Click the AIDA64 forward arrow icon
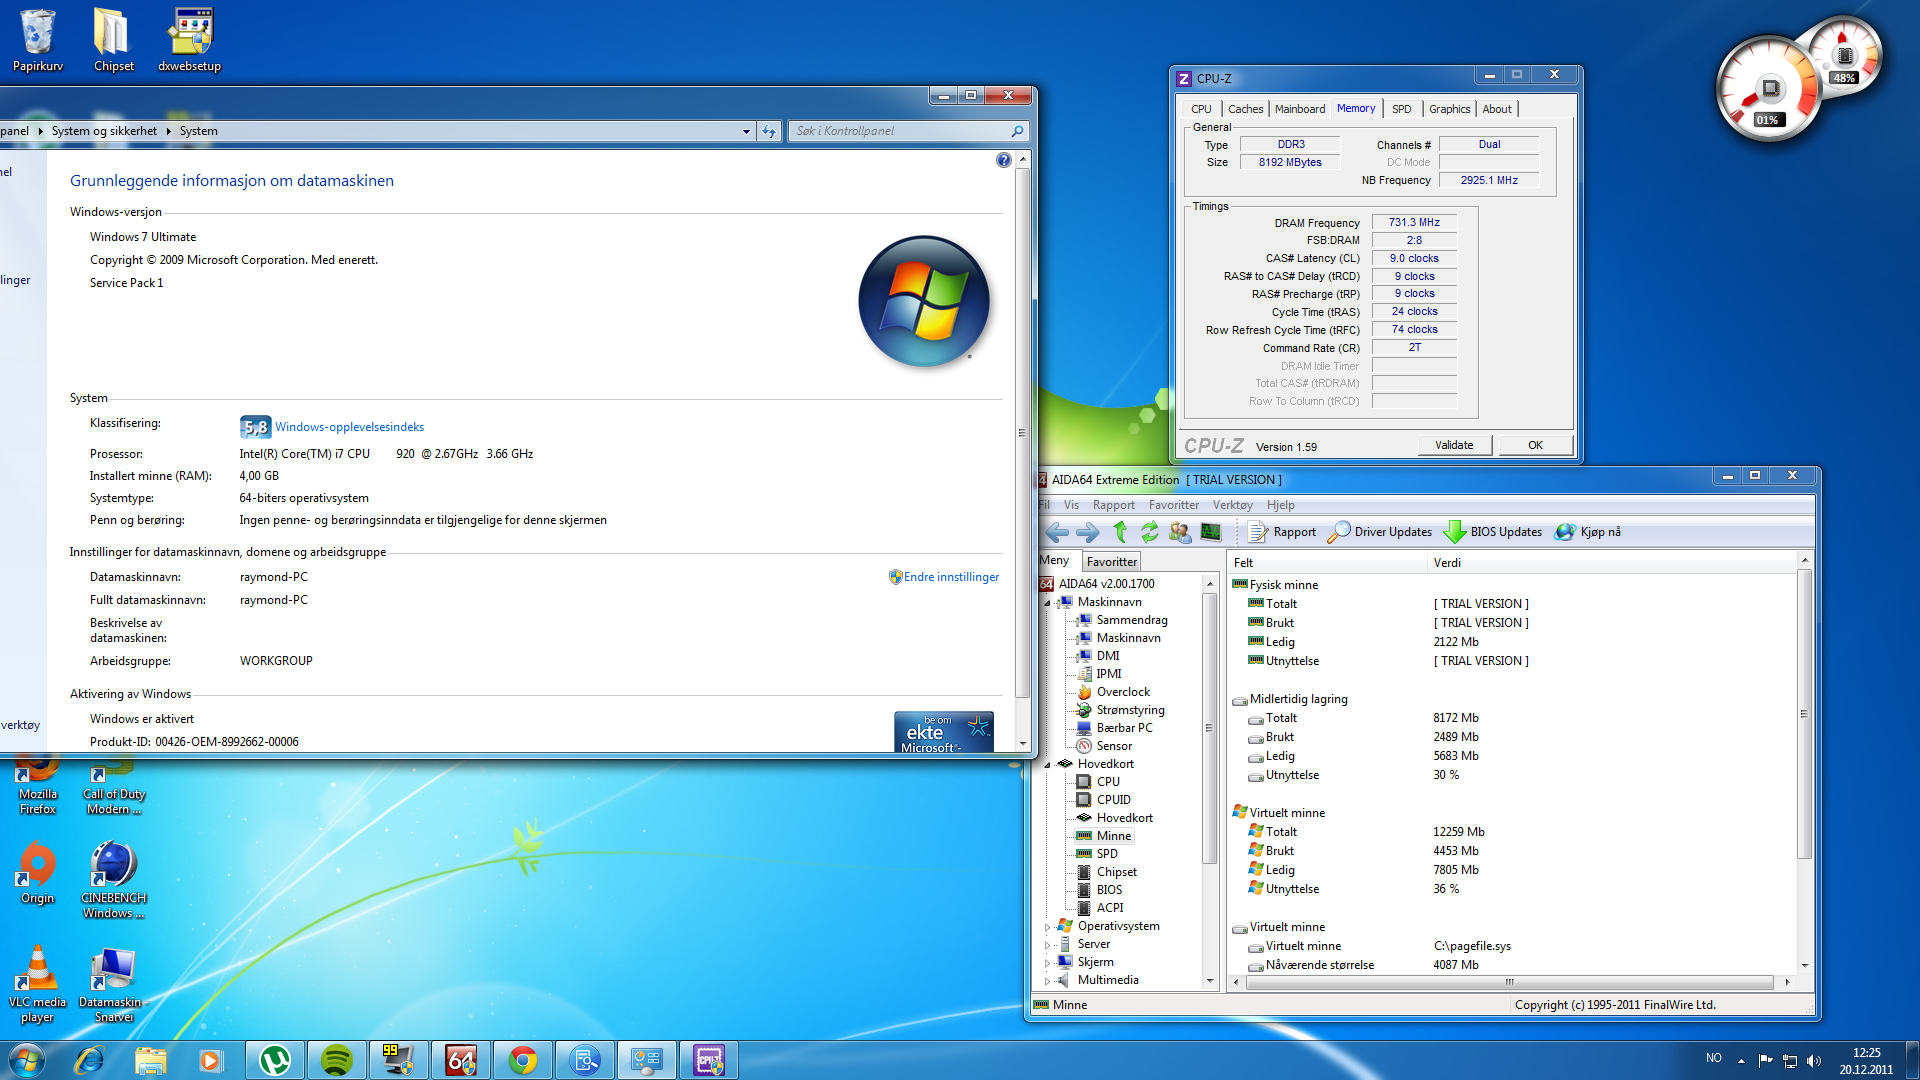 pyautogui.click(x=1088, y=532)
